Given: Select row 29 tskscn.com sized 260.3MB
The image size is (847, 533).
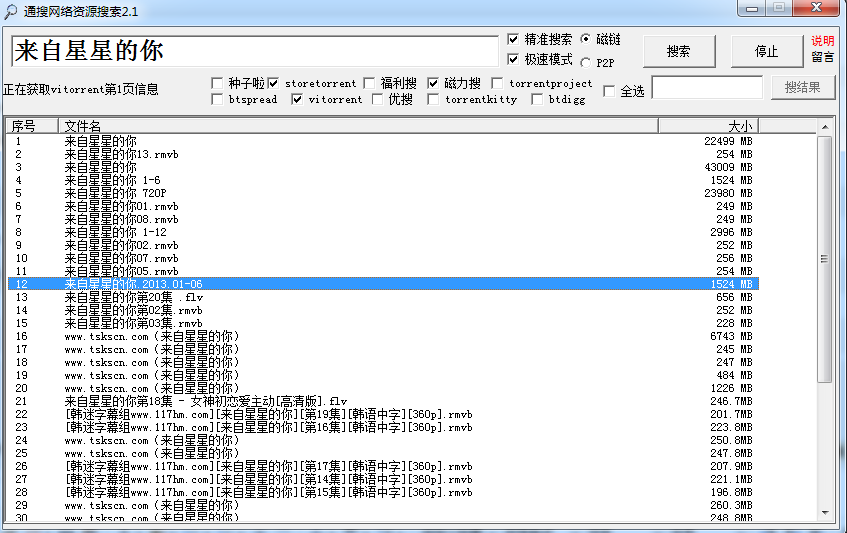Looking at the screenshot, I should pos(383,505).
